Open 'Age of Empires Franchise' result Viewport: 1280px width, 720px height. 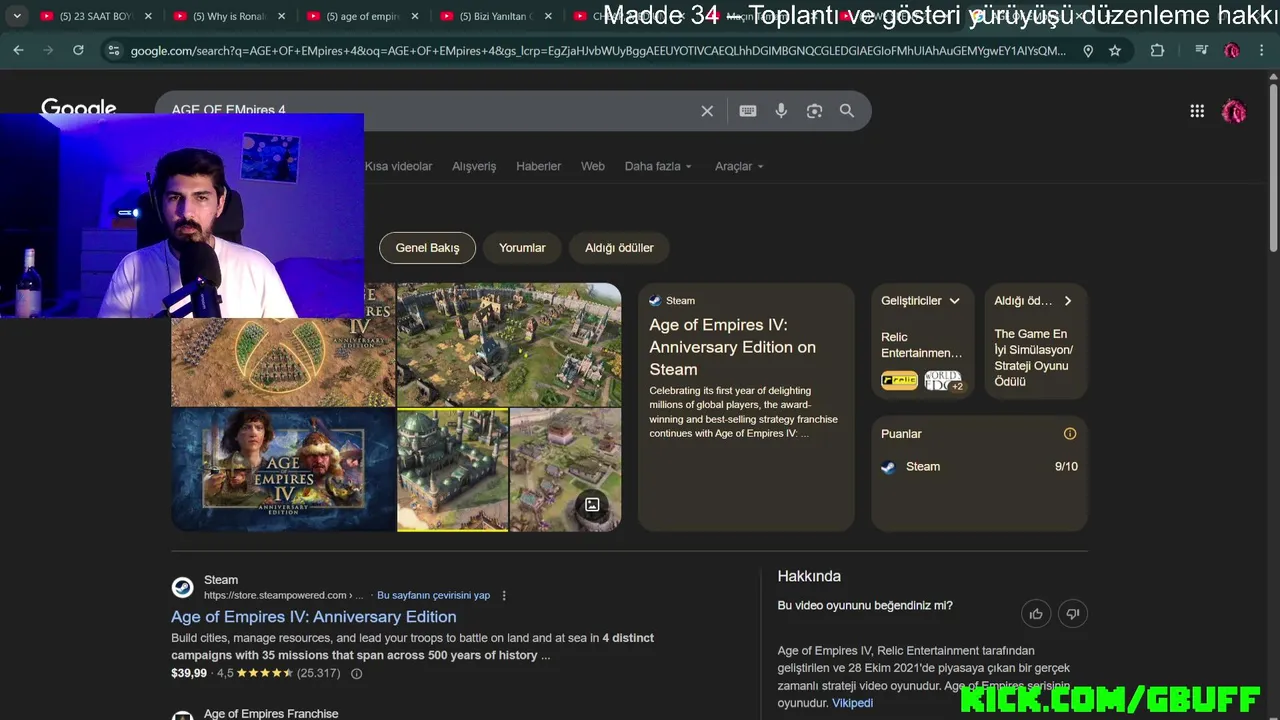click(271, 714)
